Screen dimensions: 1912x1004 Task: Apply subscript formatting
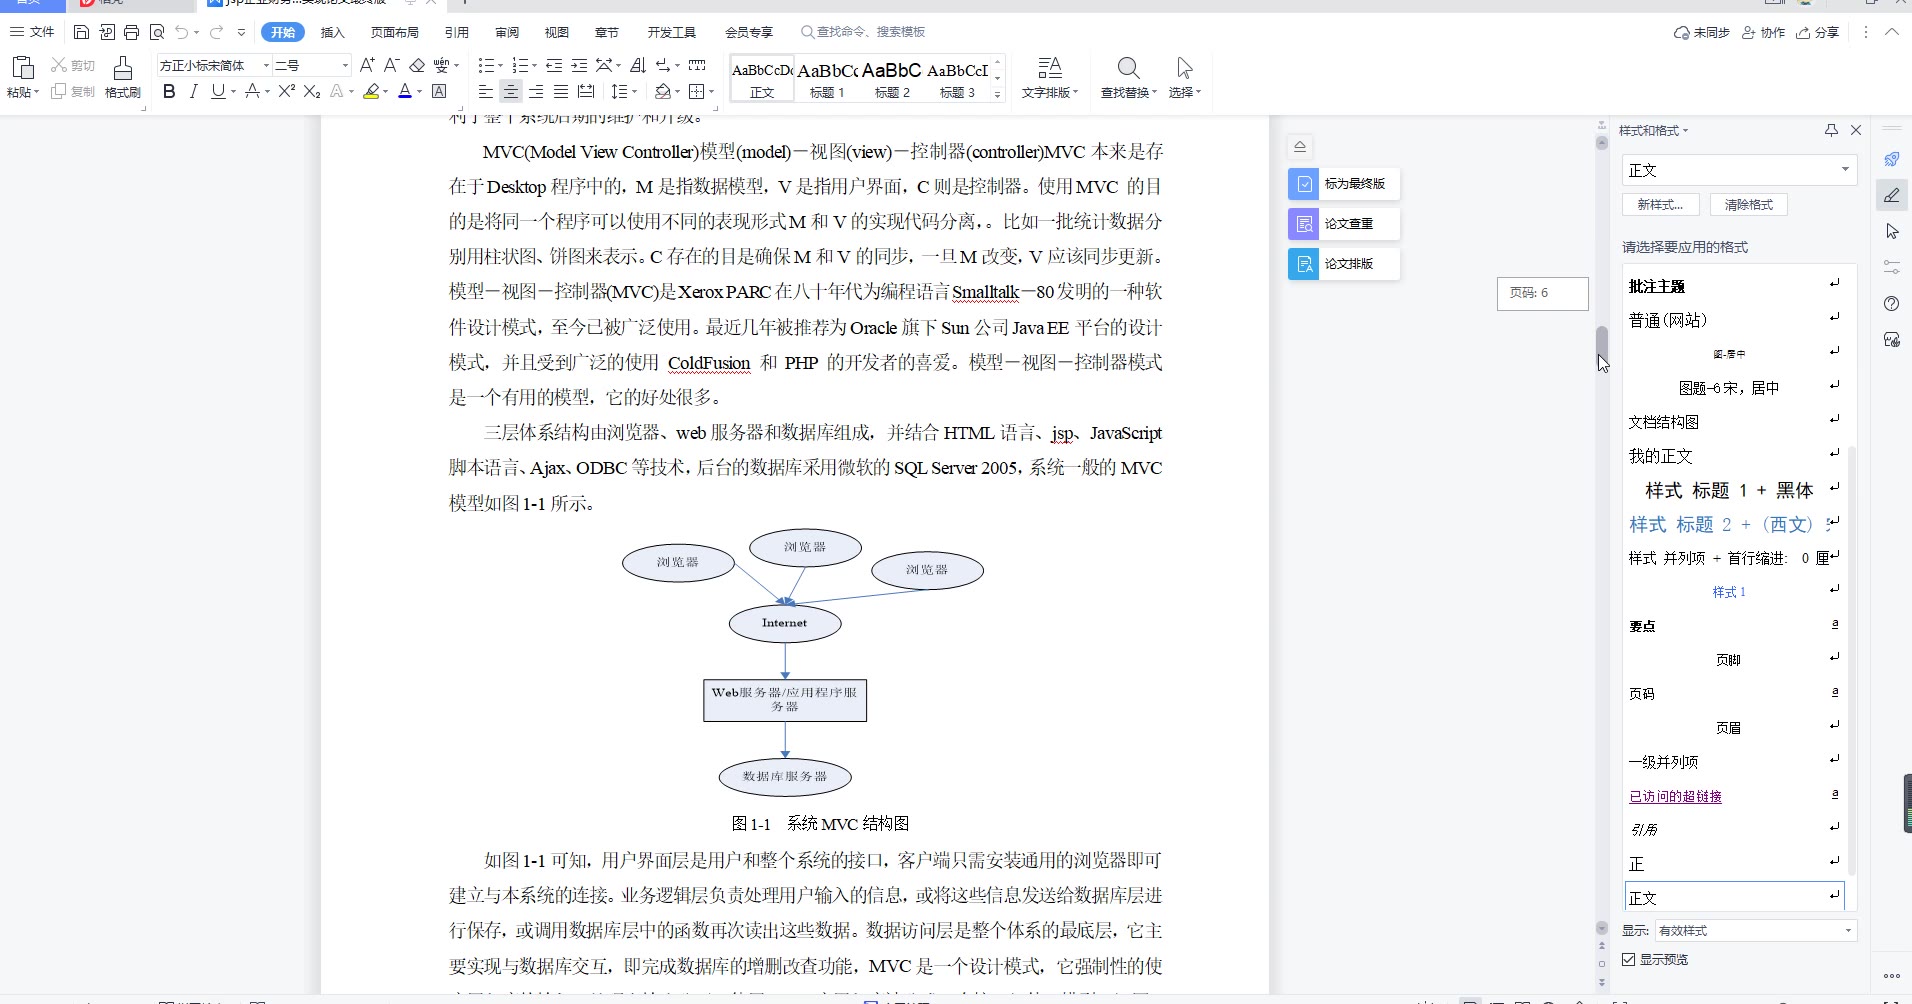[x=312, y=91]
